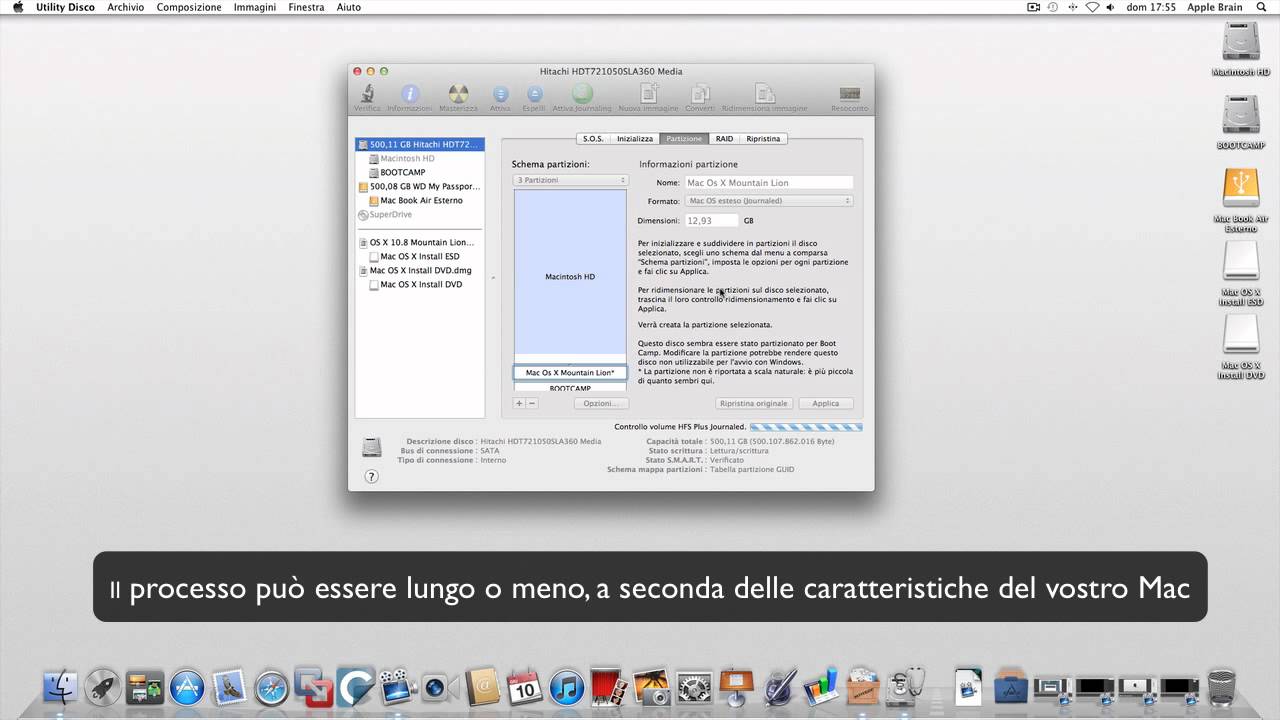The height and width of the screenshot is (720, 1280).
Task: Click the Ridimensiona immagine toolbar icon
Action: tap(765, 93)
